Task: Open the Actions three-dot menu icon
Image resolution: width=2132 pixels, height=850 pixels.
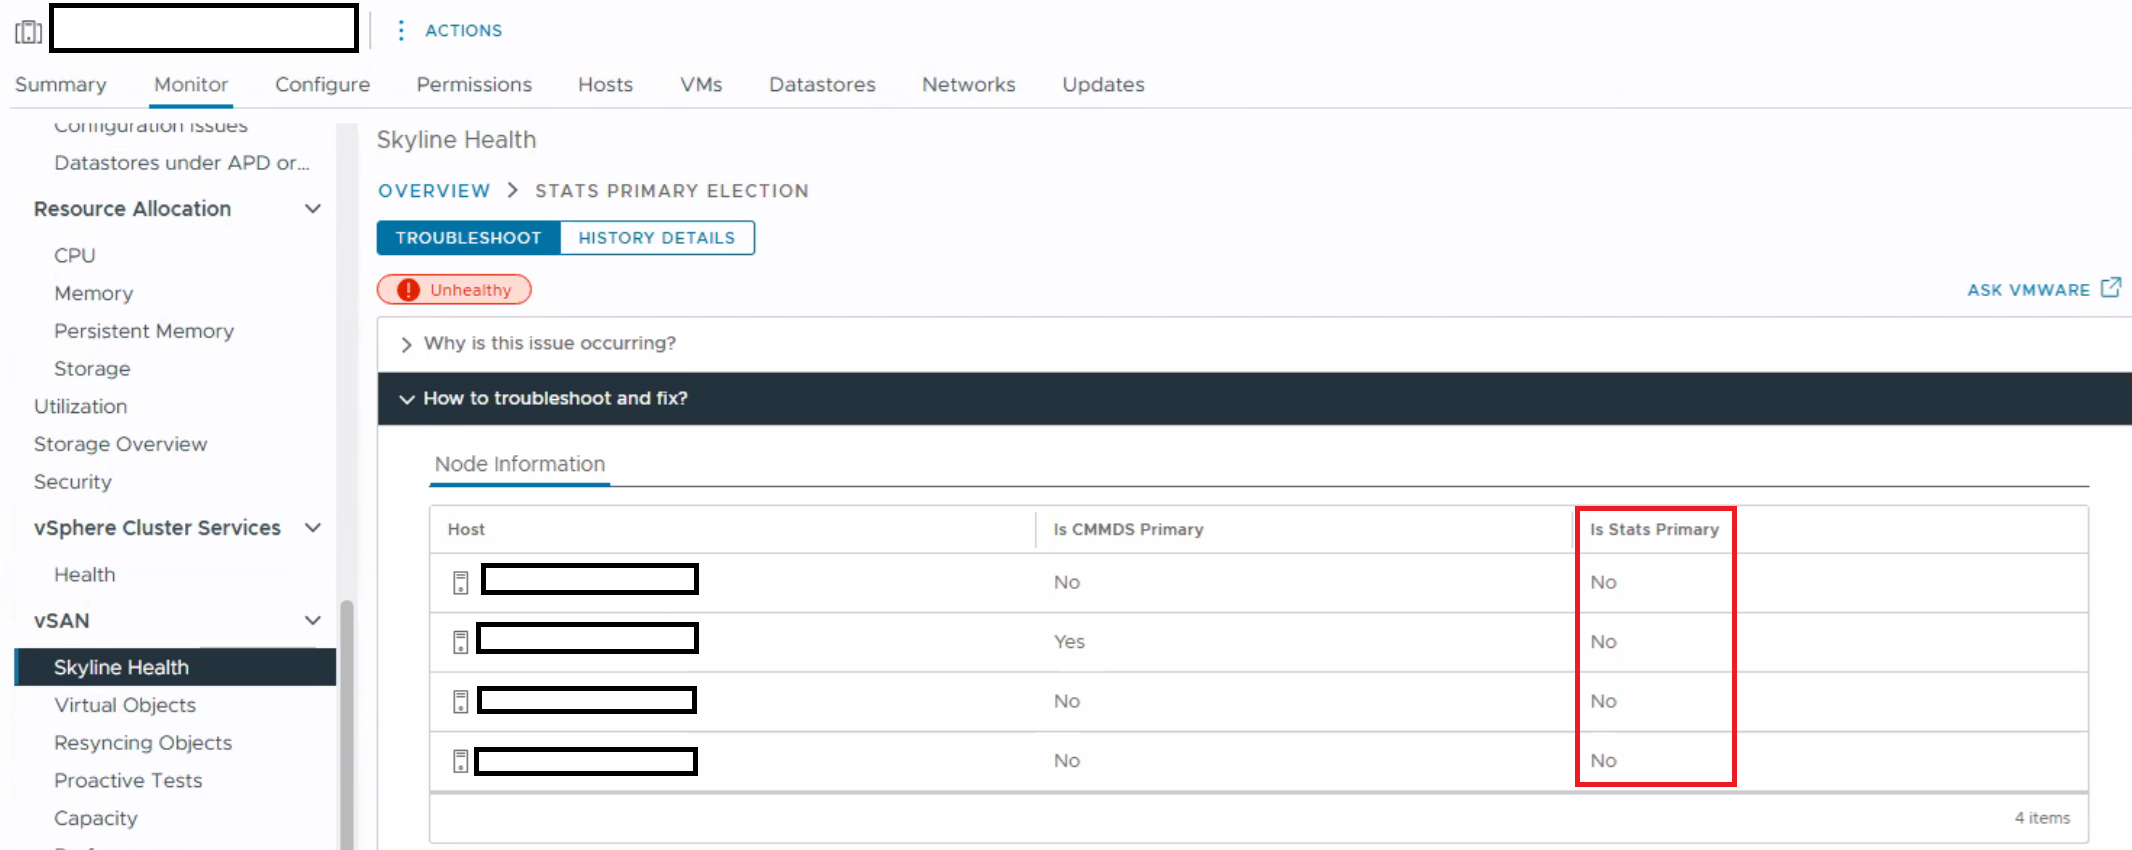Action: (400, 30)
